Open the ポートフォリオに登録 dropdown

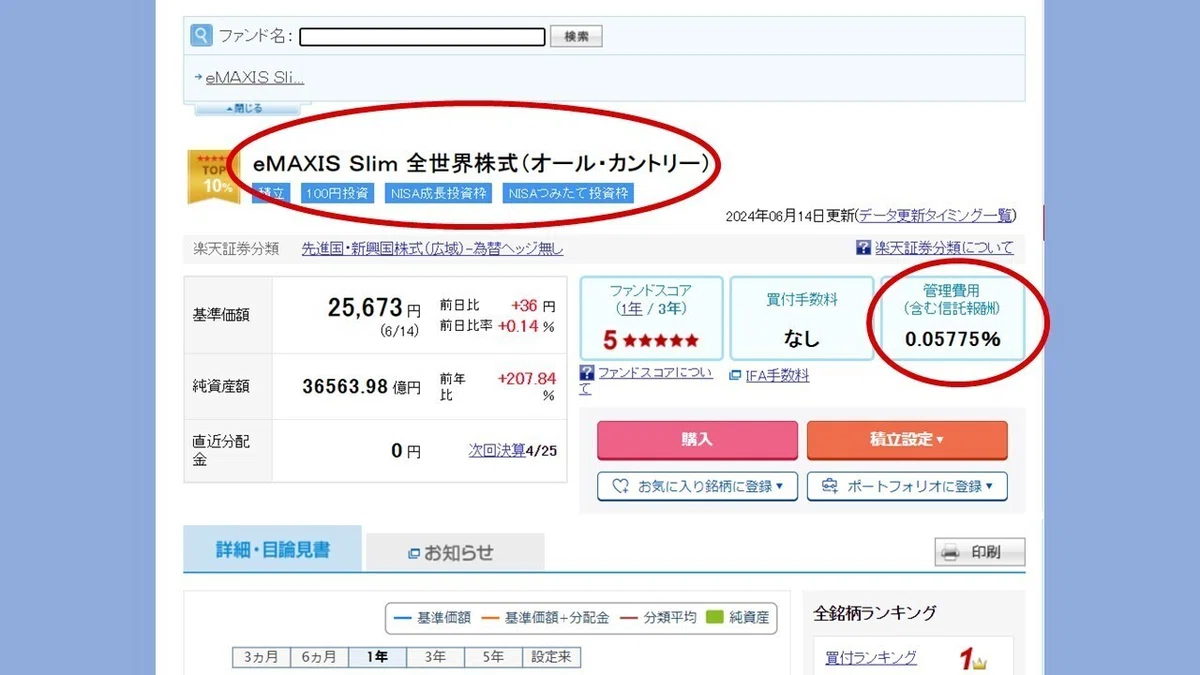coord(907,486)
